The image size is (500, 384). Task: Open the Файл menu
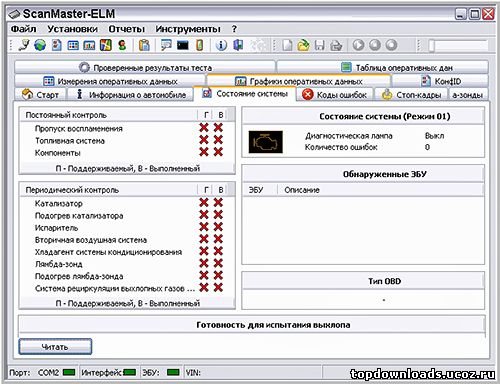point(23,29)
